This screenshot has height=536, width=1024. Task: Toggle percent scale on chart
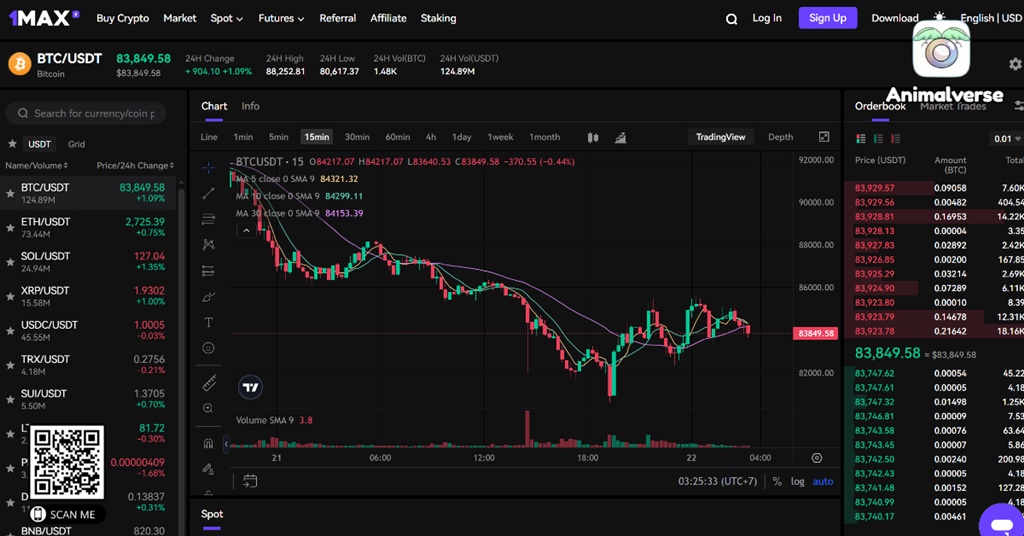(777, 481)
